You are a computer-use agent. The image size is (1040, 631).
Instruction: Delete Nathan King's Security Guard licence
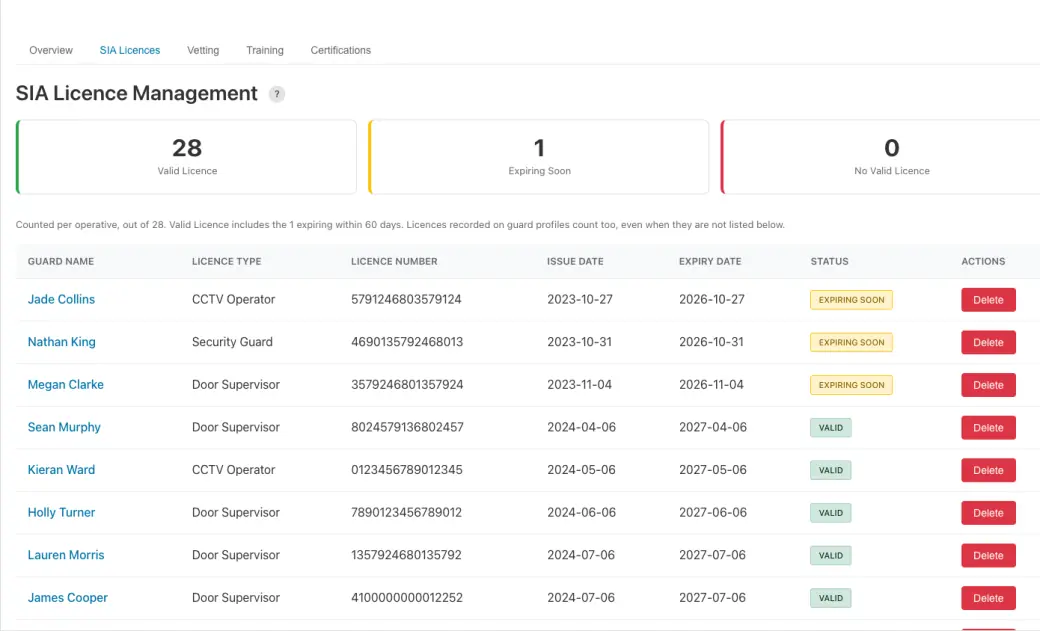tap(988, 342)
